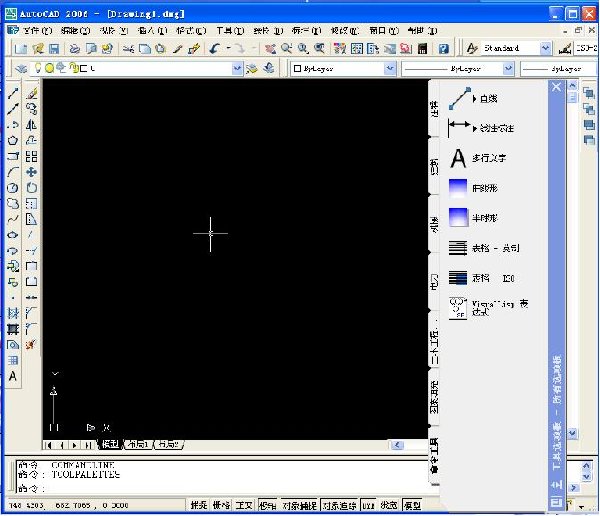
Task: Expand the Undo history dropdown arrow
Action: 228,48
